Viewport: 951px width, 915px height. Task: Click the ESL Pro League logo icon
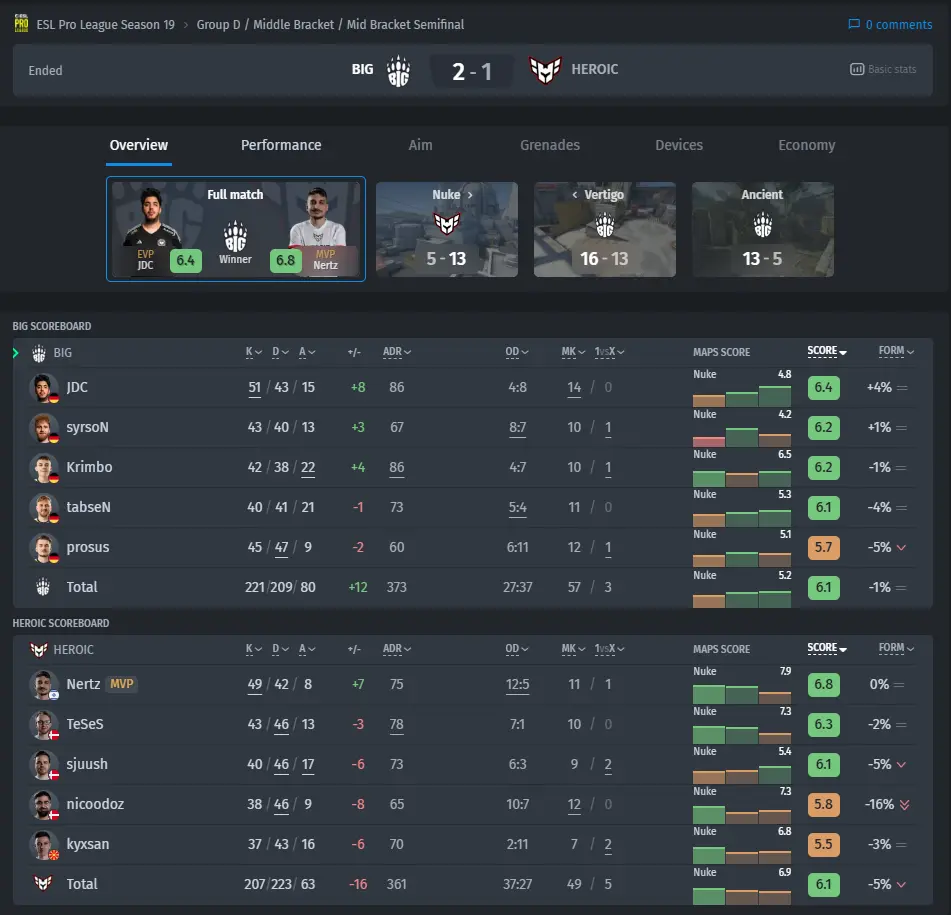click(x=21, y=23)
